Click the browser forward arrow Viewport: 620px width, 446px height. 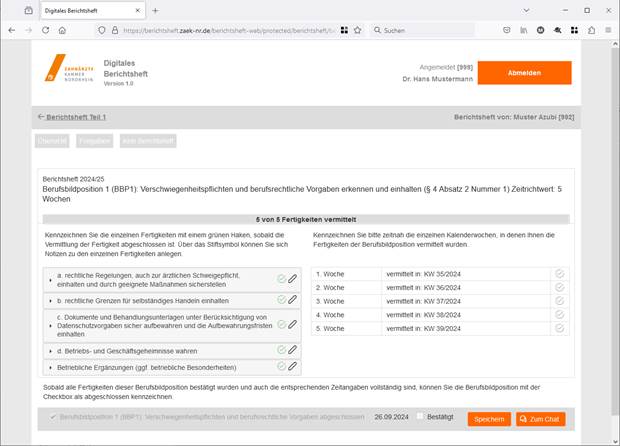pos(28,30)
